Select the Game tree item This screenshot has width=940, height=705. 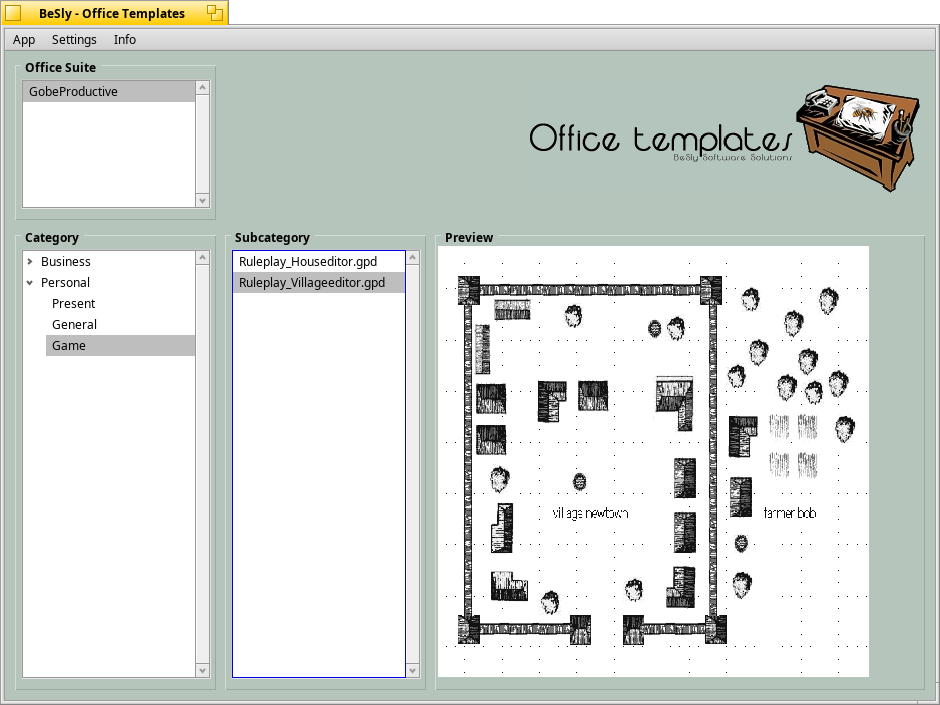pos(69,346)
